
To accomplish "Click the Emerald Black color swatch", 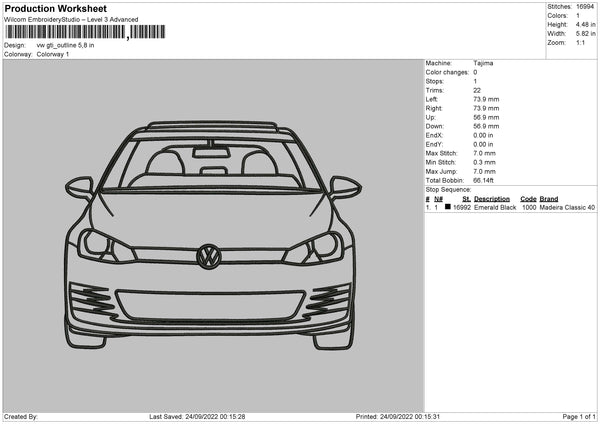I will click(447, 207).
